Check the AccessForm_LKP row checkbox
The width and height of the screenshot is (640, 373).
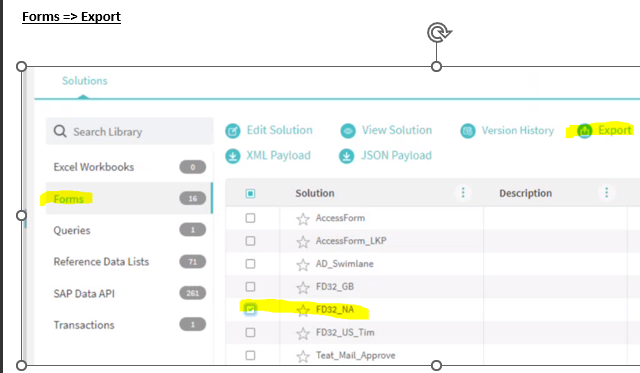[x=250, y=241]
